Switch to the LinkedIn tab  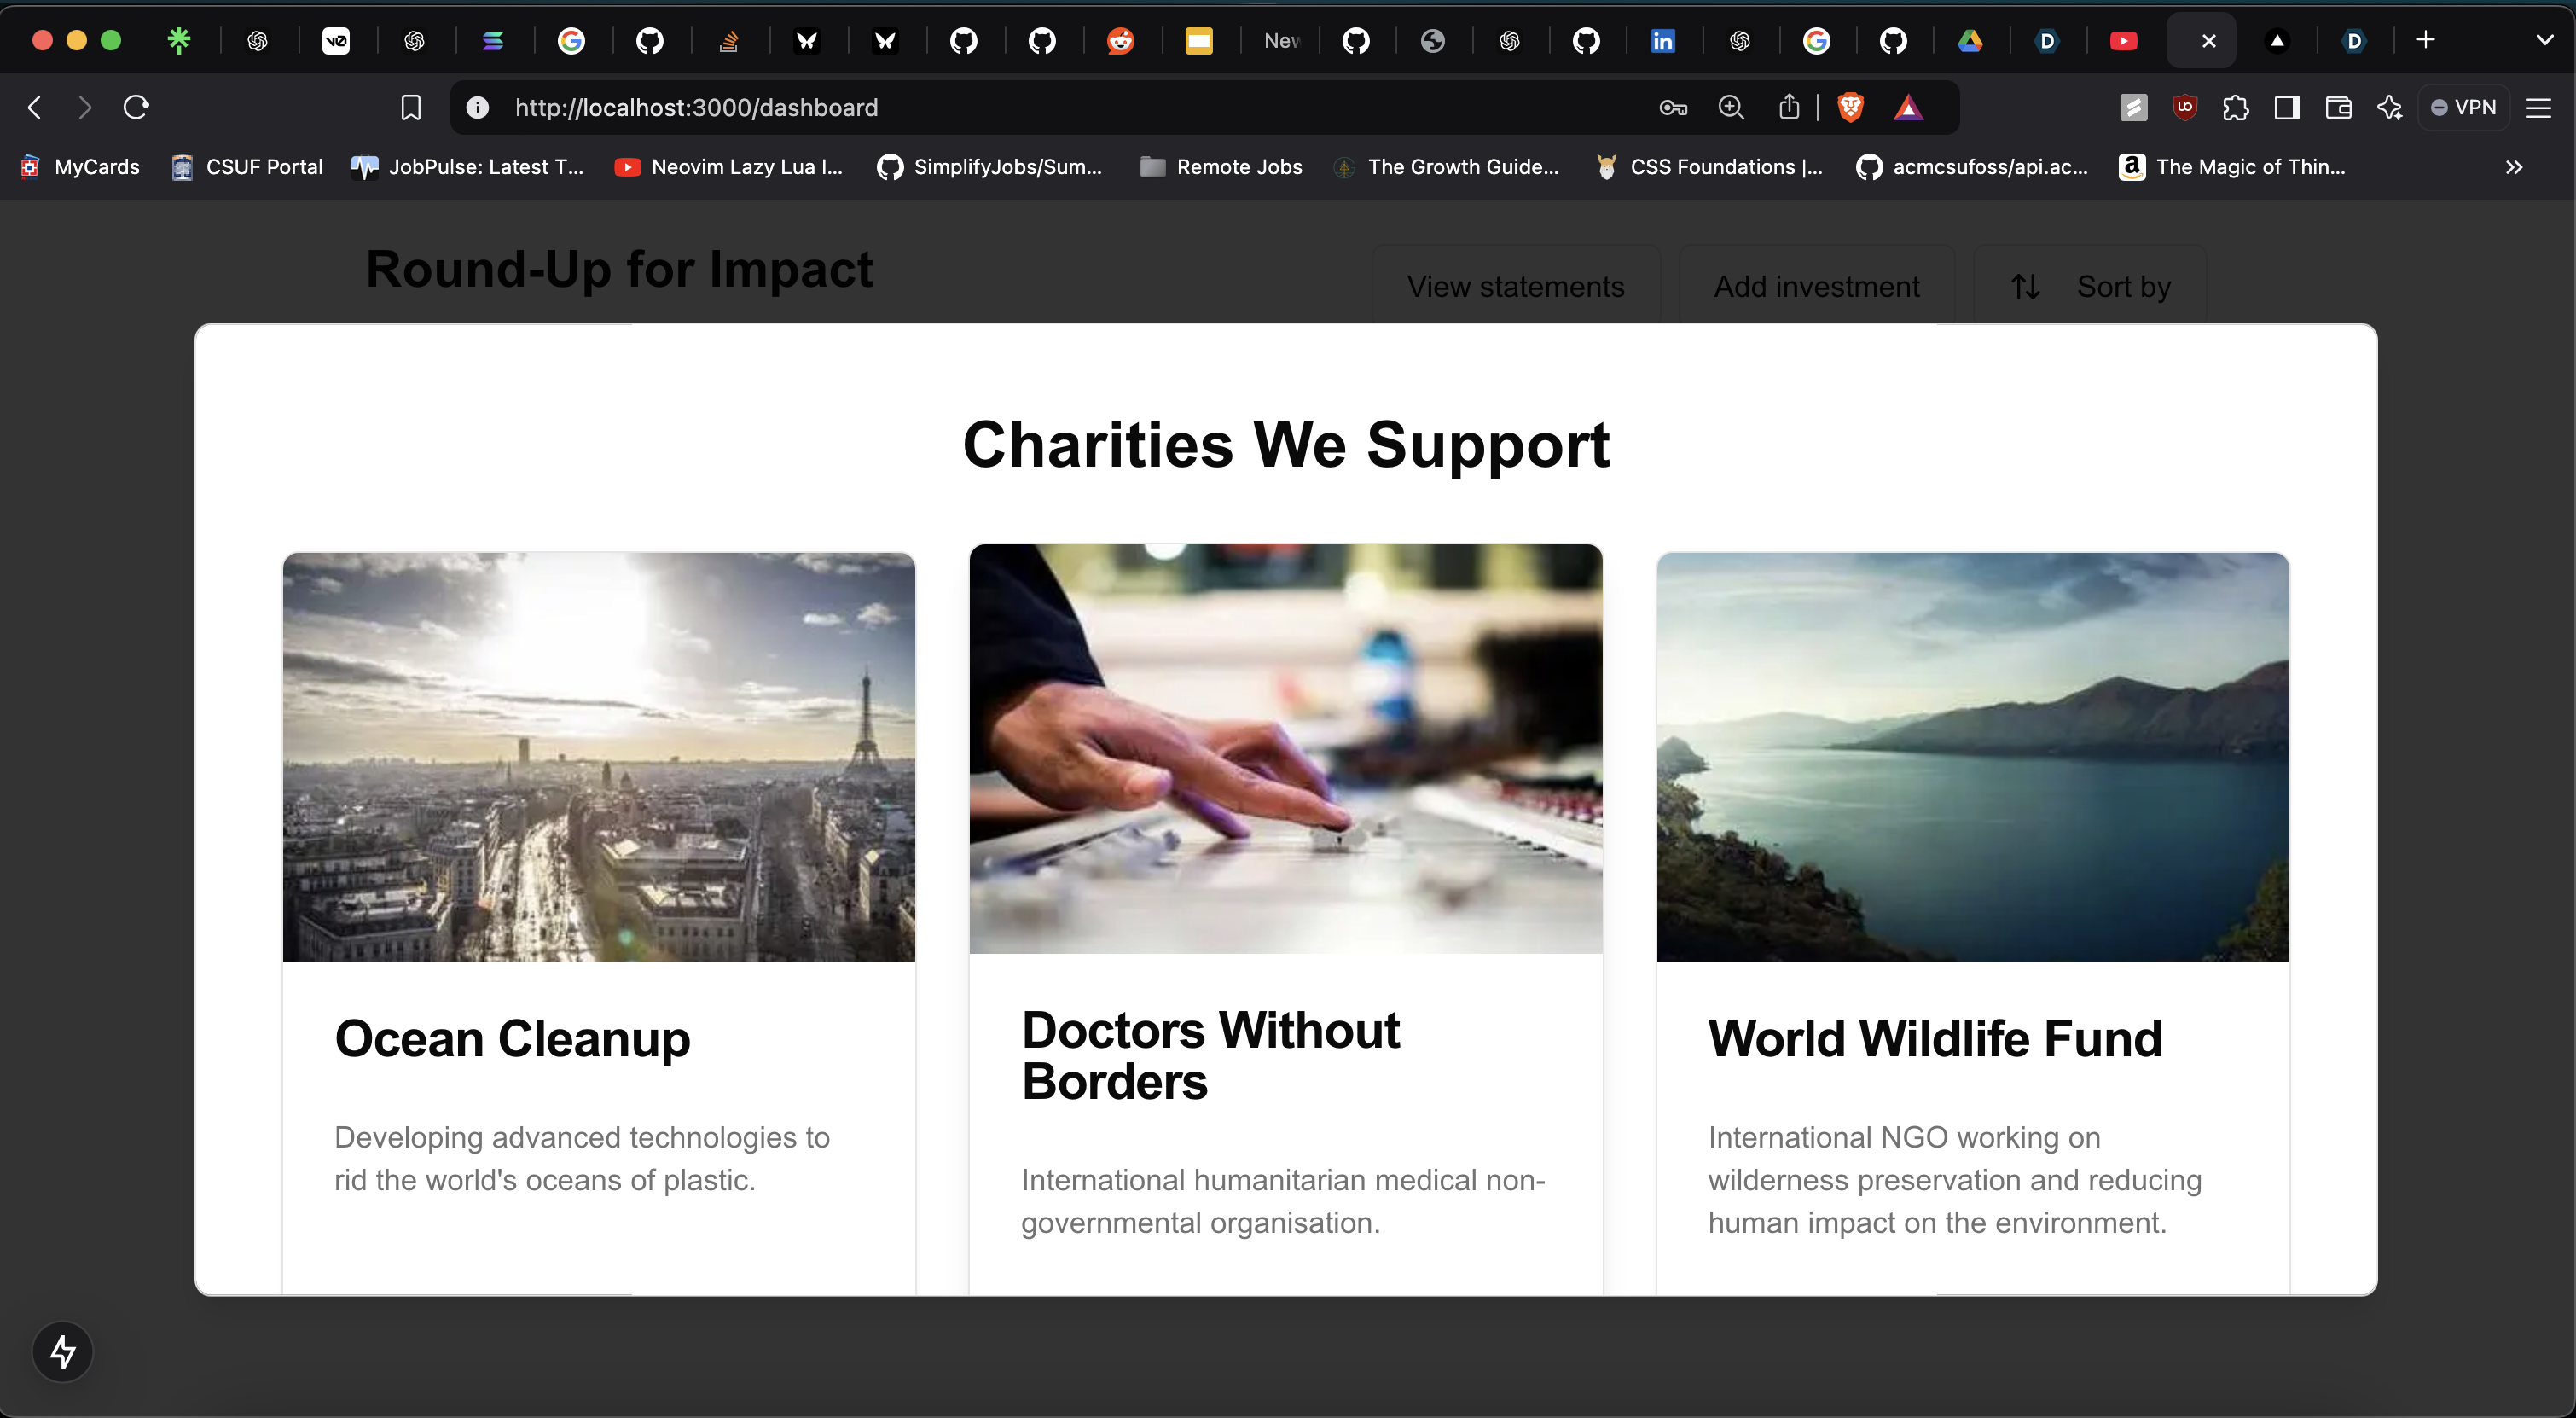pos(1662,41)
